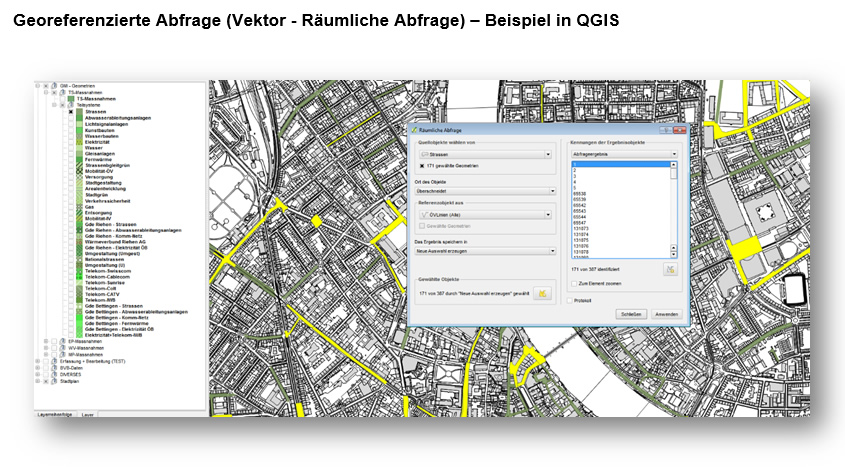The width and height of the screenshot is (845, 467).
Task: Select result ID 65538 in the list
Action: point(579,193)
